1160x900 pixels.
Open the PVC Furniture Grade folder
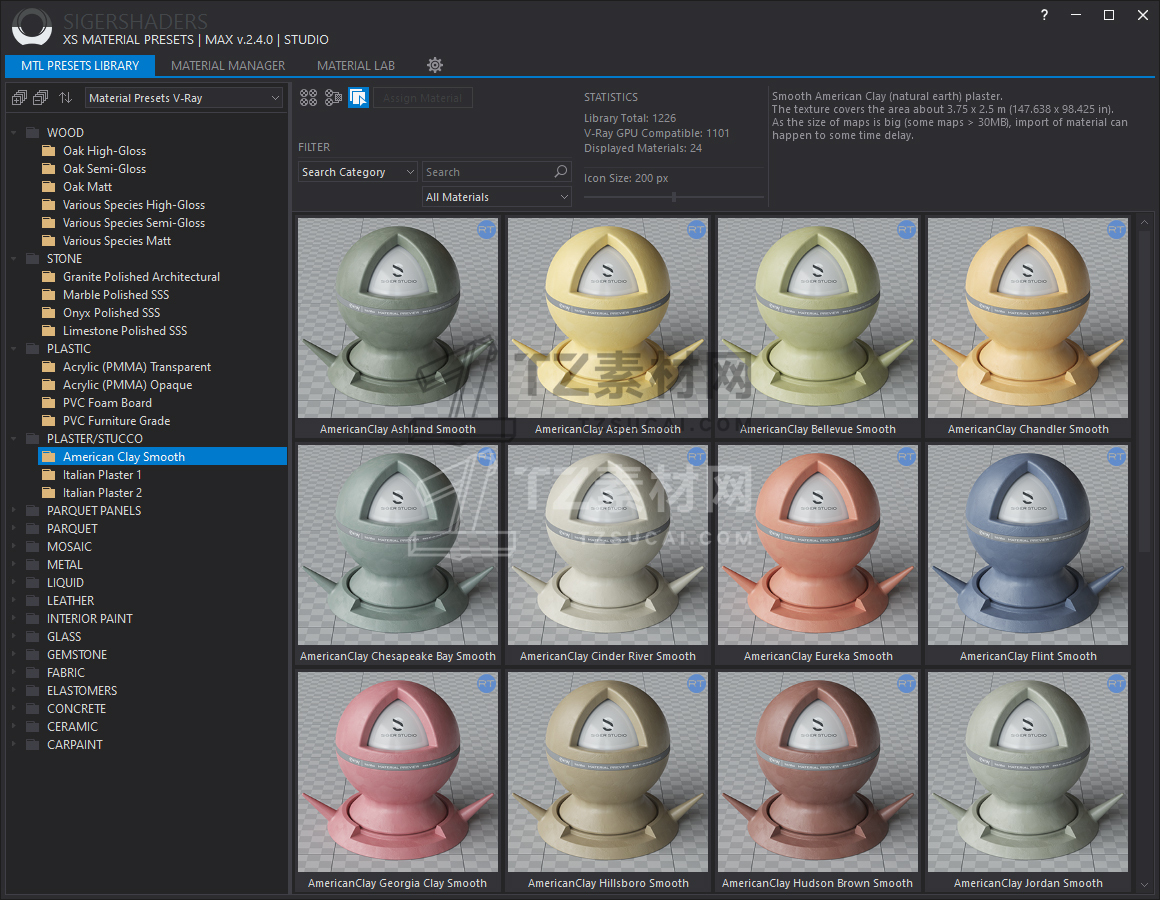[x=116, y=421]
